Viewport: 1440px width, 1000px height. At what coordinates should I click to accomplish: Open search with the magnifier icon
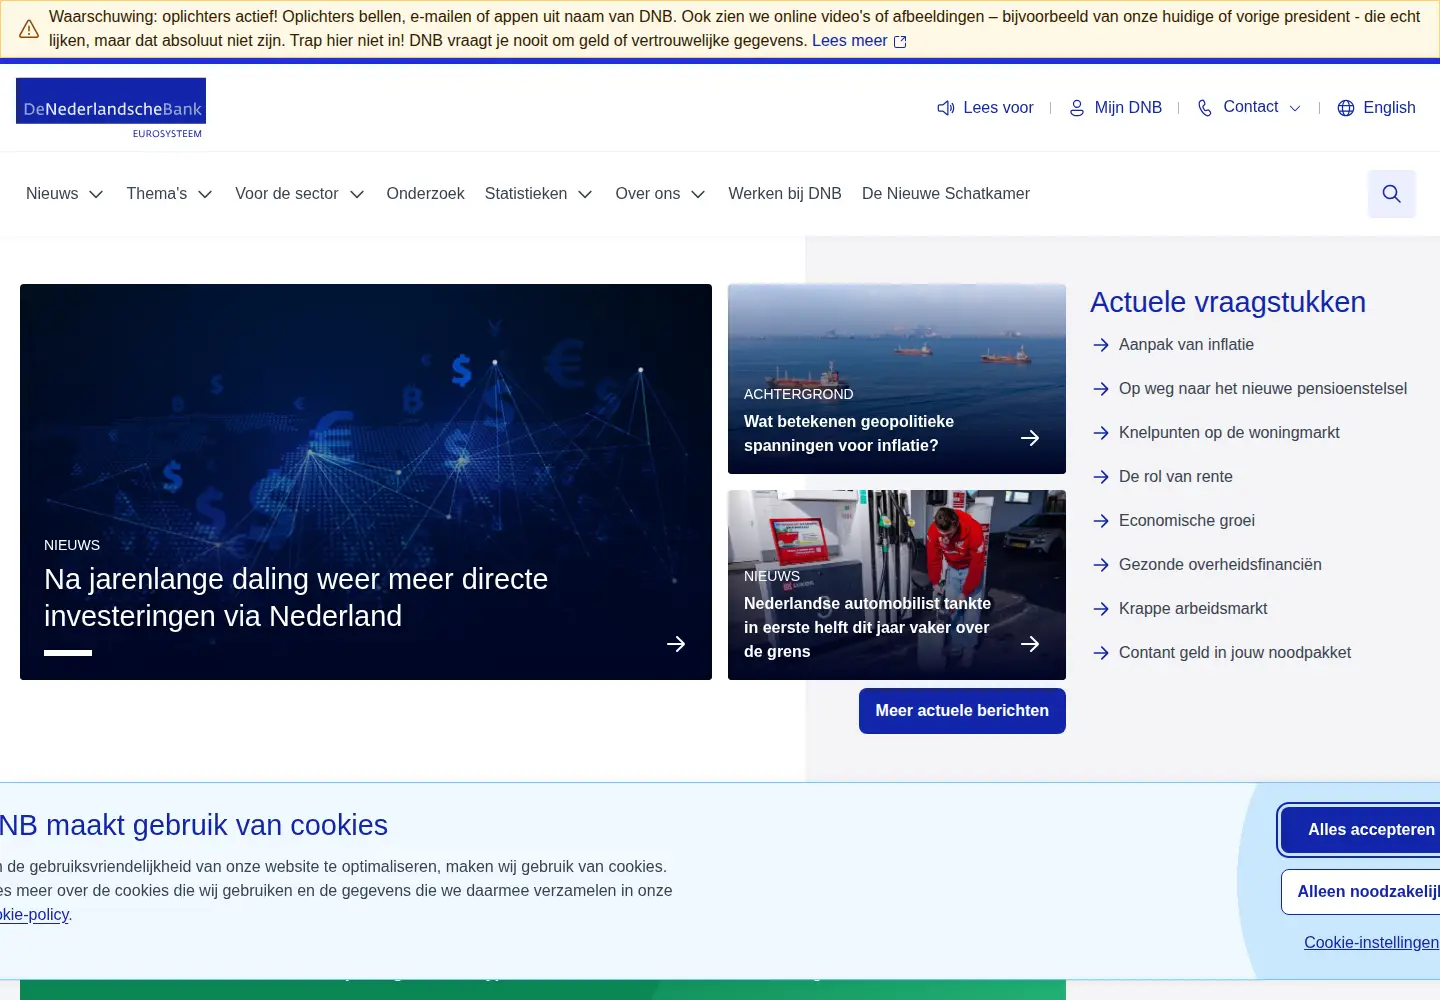[1392, 194]
